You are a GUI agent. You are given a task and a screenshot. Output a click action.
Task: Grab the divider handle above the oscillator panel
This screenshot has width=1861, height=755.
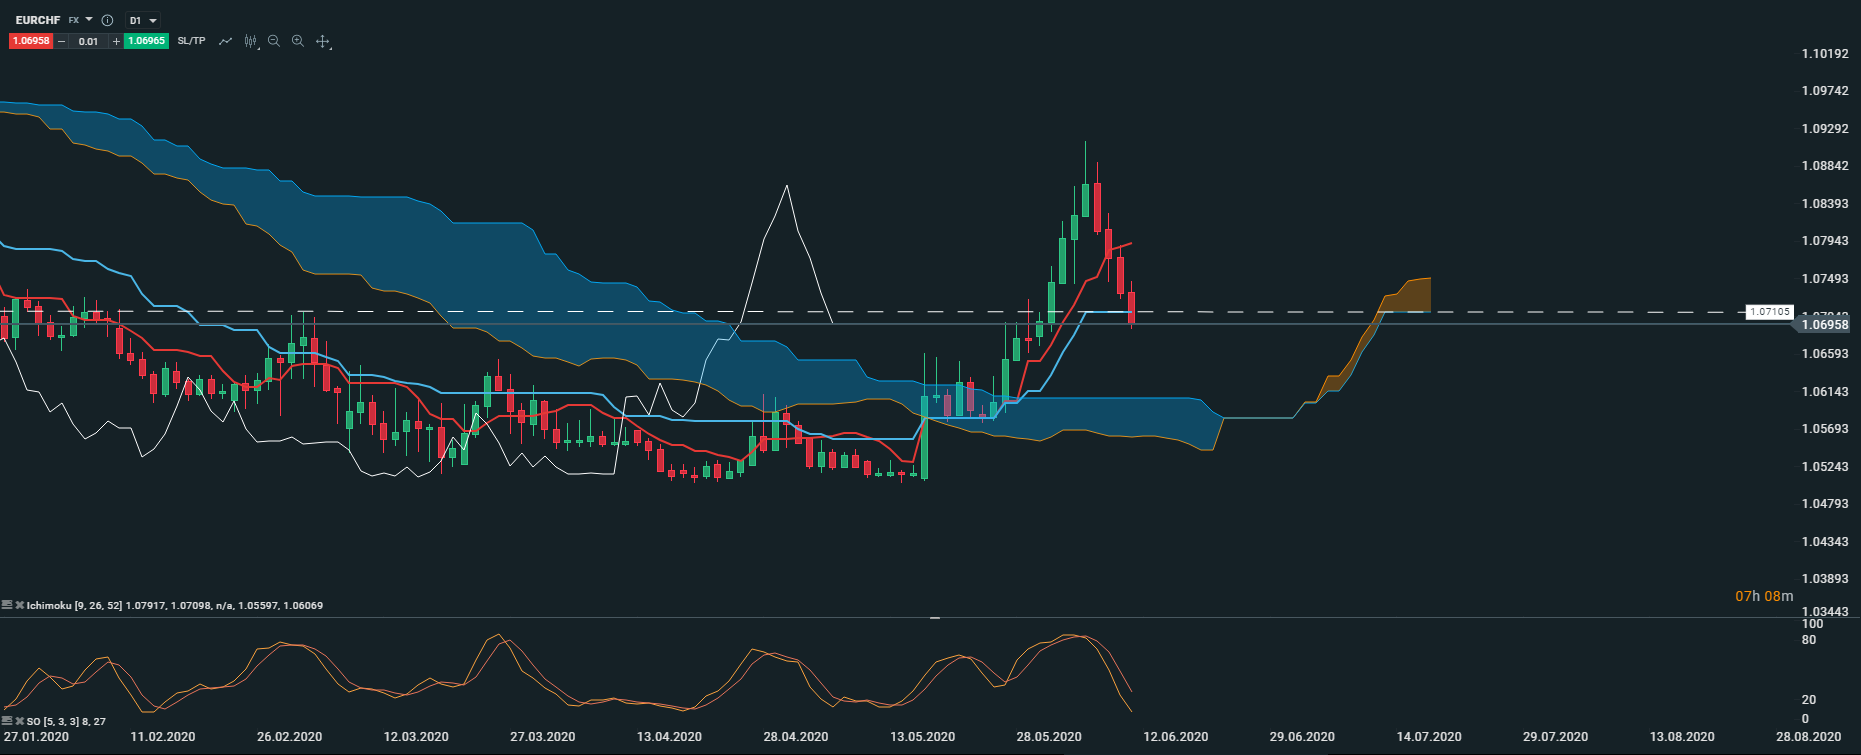(935, 618)
